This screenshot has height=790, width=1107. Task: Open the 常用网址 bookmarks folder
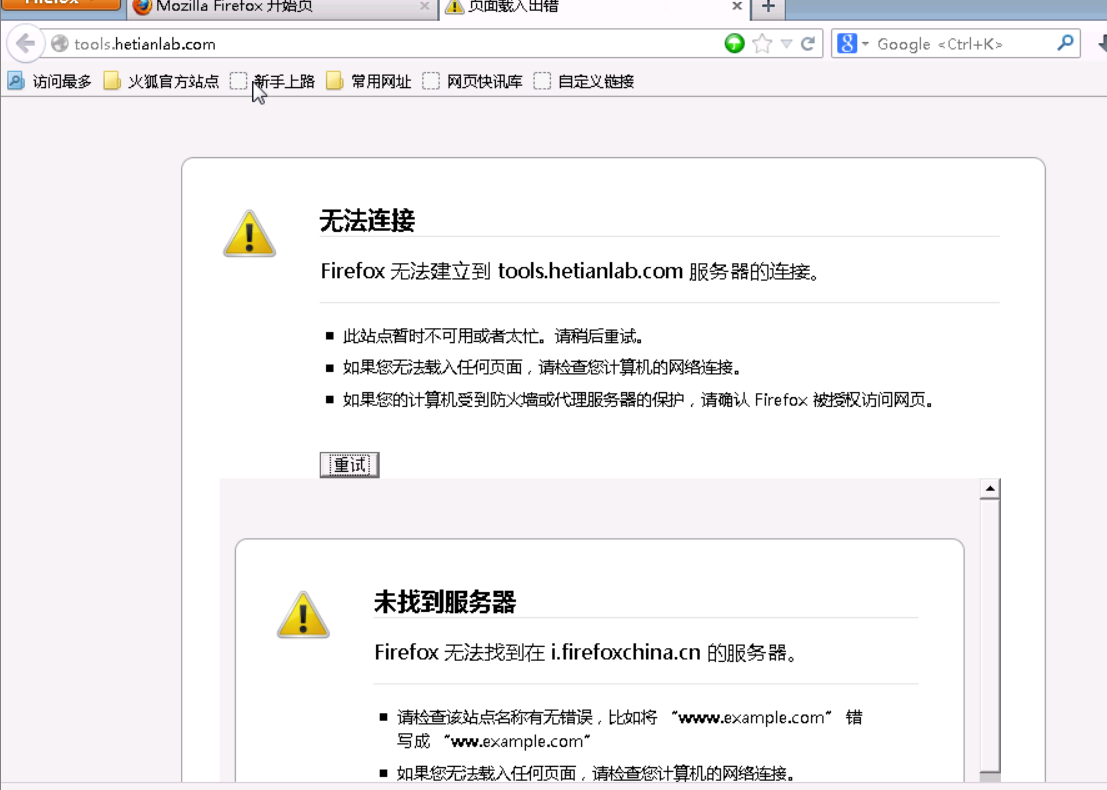point(369,82)
